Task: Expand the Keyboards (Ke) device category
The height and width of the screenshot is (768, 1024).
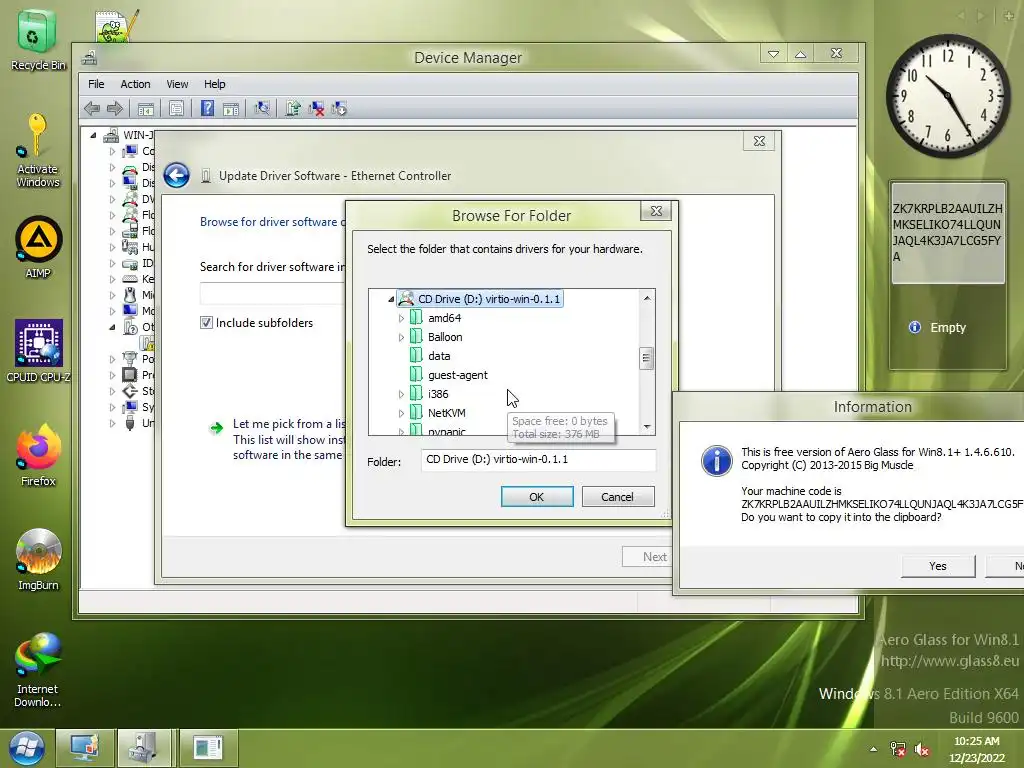Action: (x=112, y=279)
